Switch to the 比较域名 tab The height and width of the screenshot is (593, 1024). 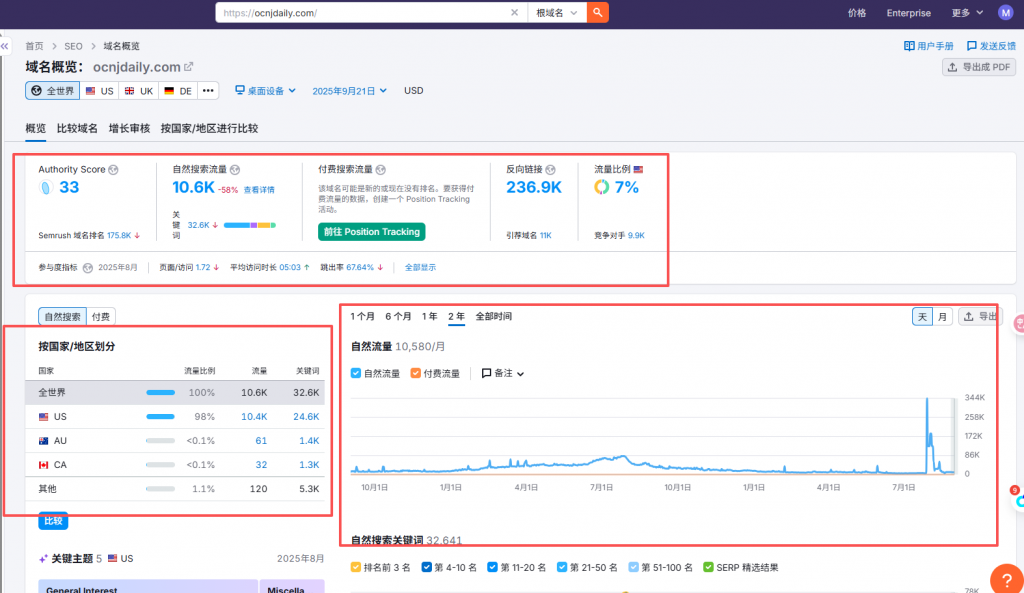point(77,128)
